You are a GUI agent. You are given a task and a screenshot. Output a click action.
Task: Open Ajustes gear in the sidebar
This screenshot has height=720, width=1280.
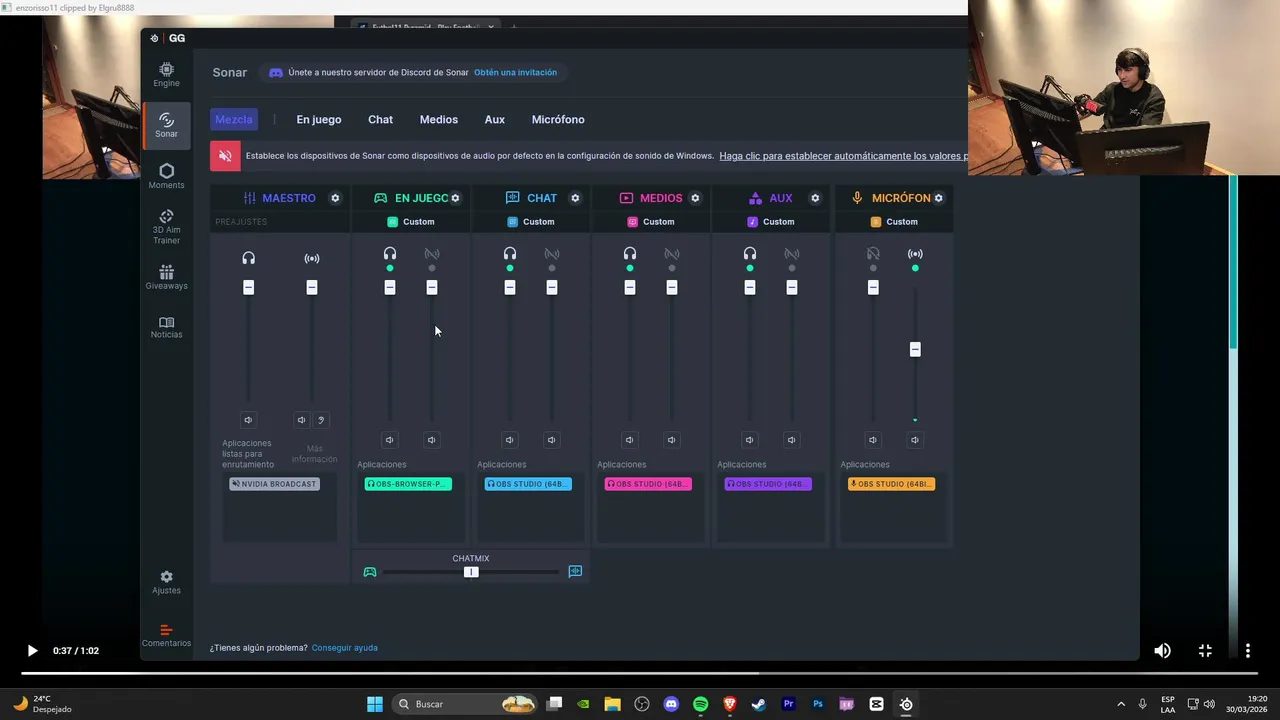166,582
